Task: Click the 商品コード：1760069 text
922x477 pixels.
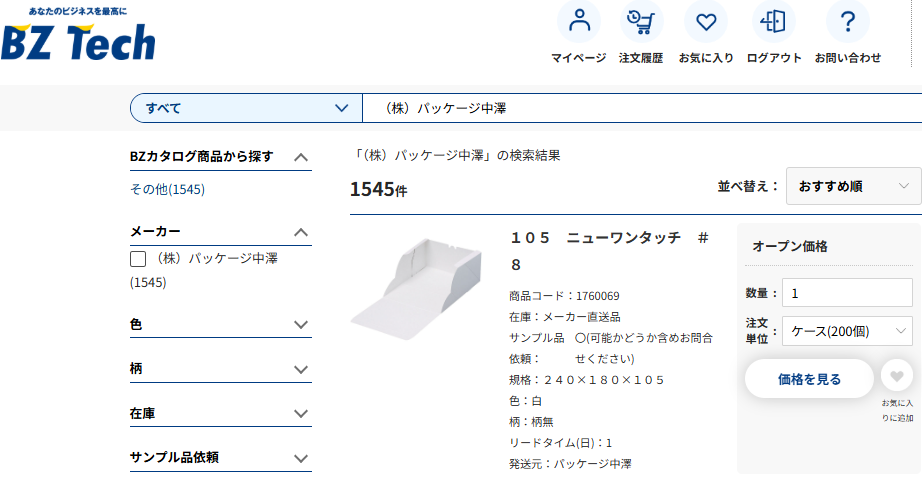Action: 564,296
